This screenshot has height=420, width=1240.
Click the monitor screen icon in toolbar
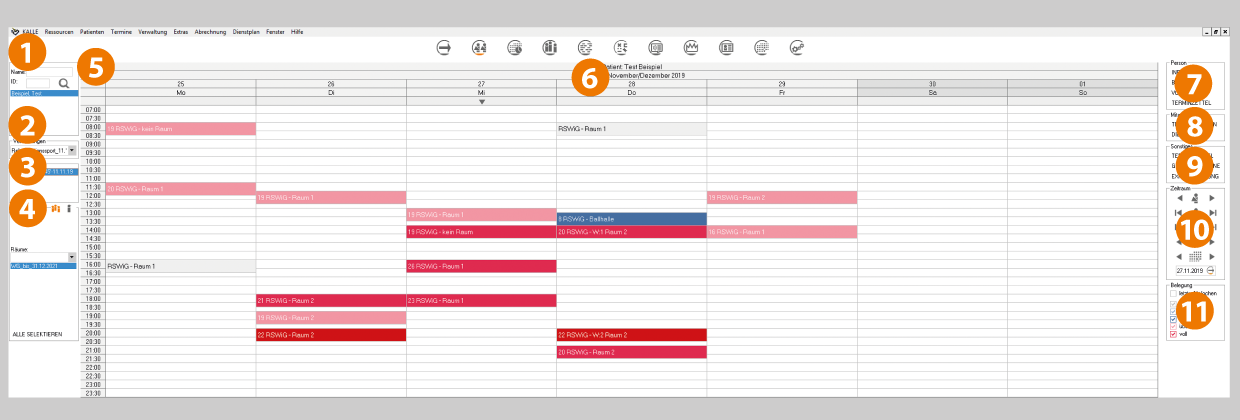coord(655,47)
